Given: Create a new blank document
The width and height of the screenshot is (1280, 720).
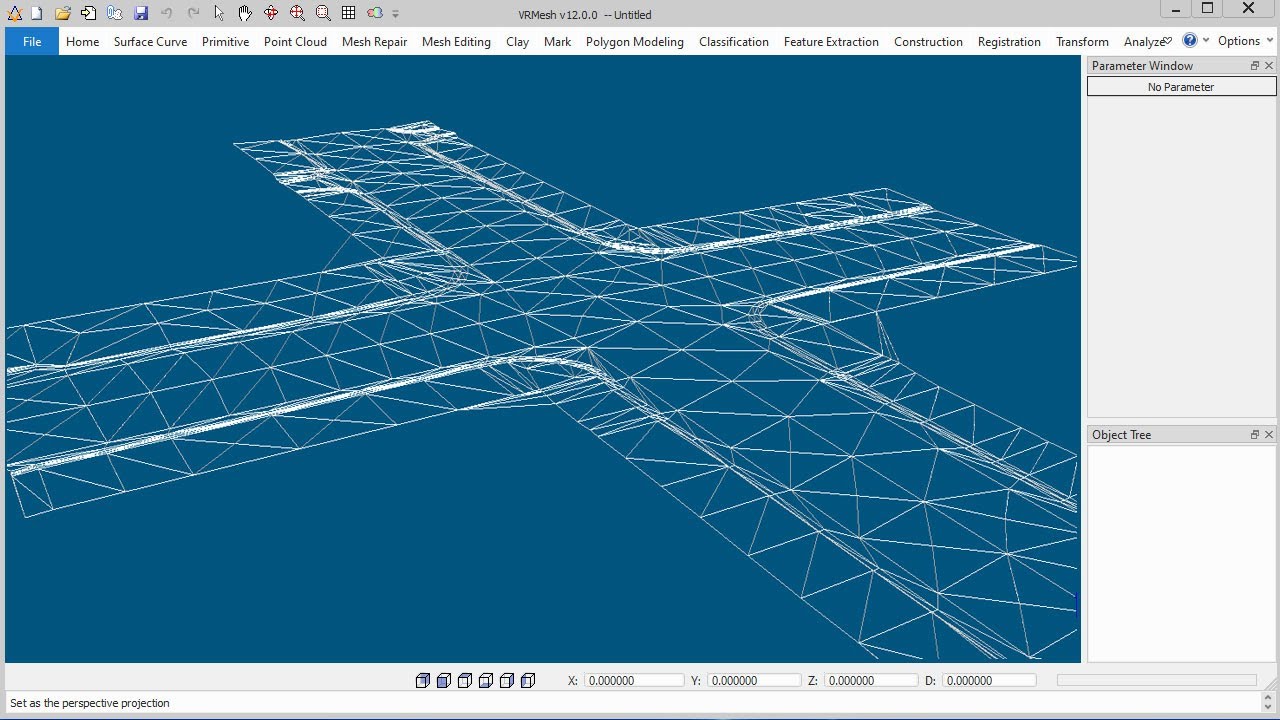Looking at the screenshot, I should pos(37,13).
